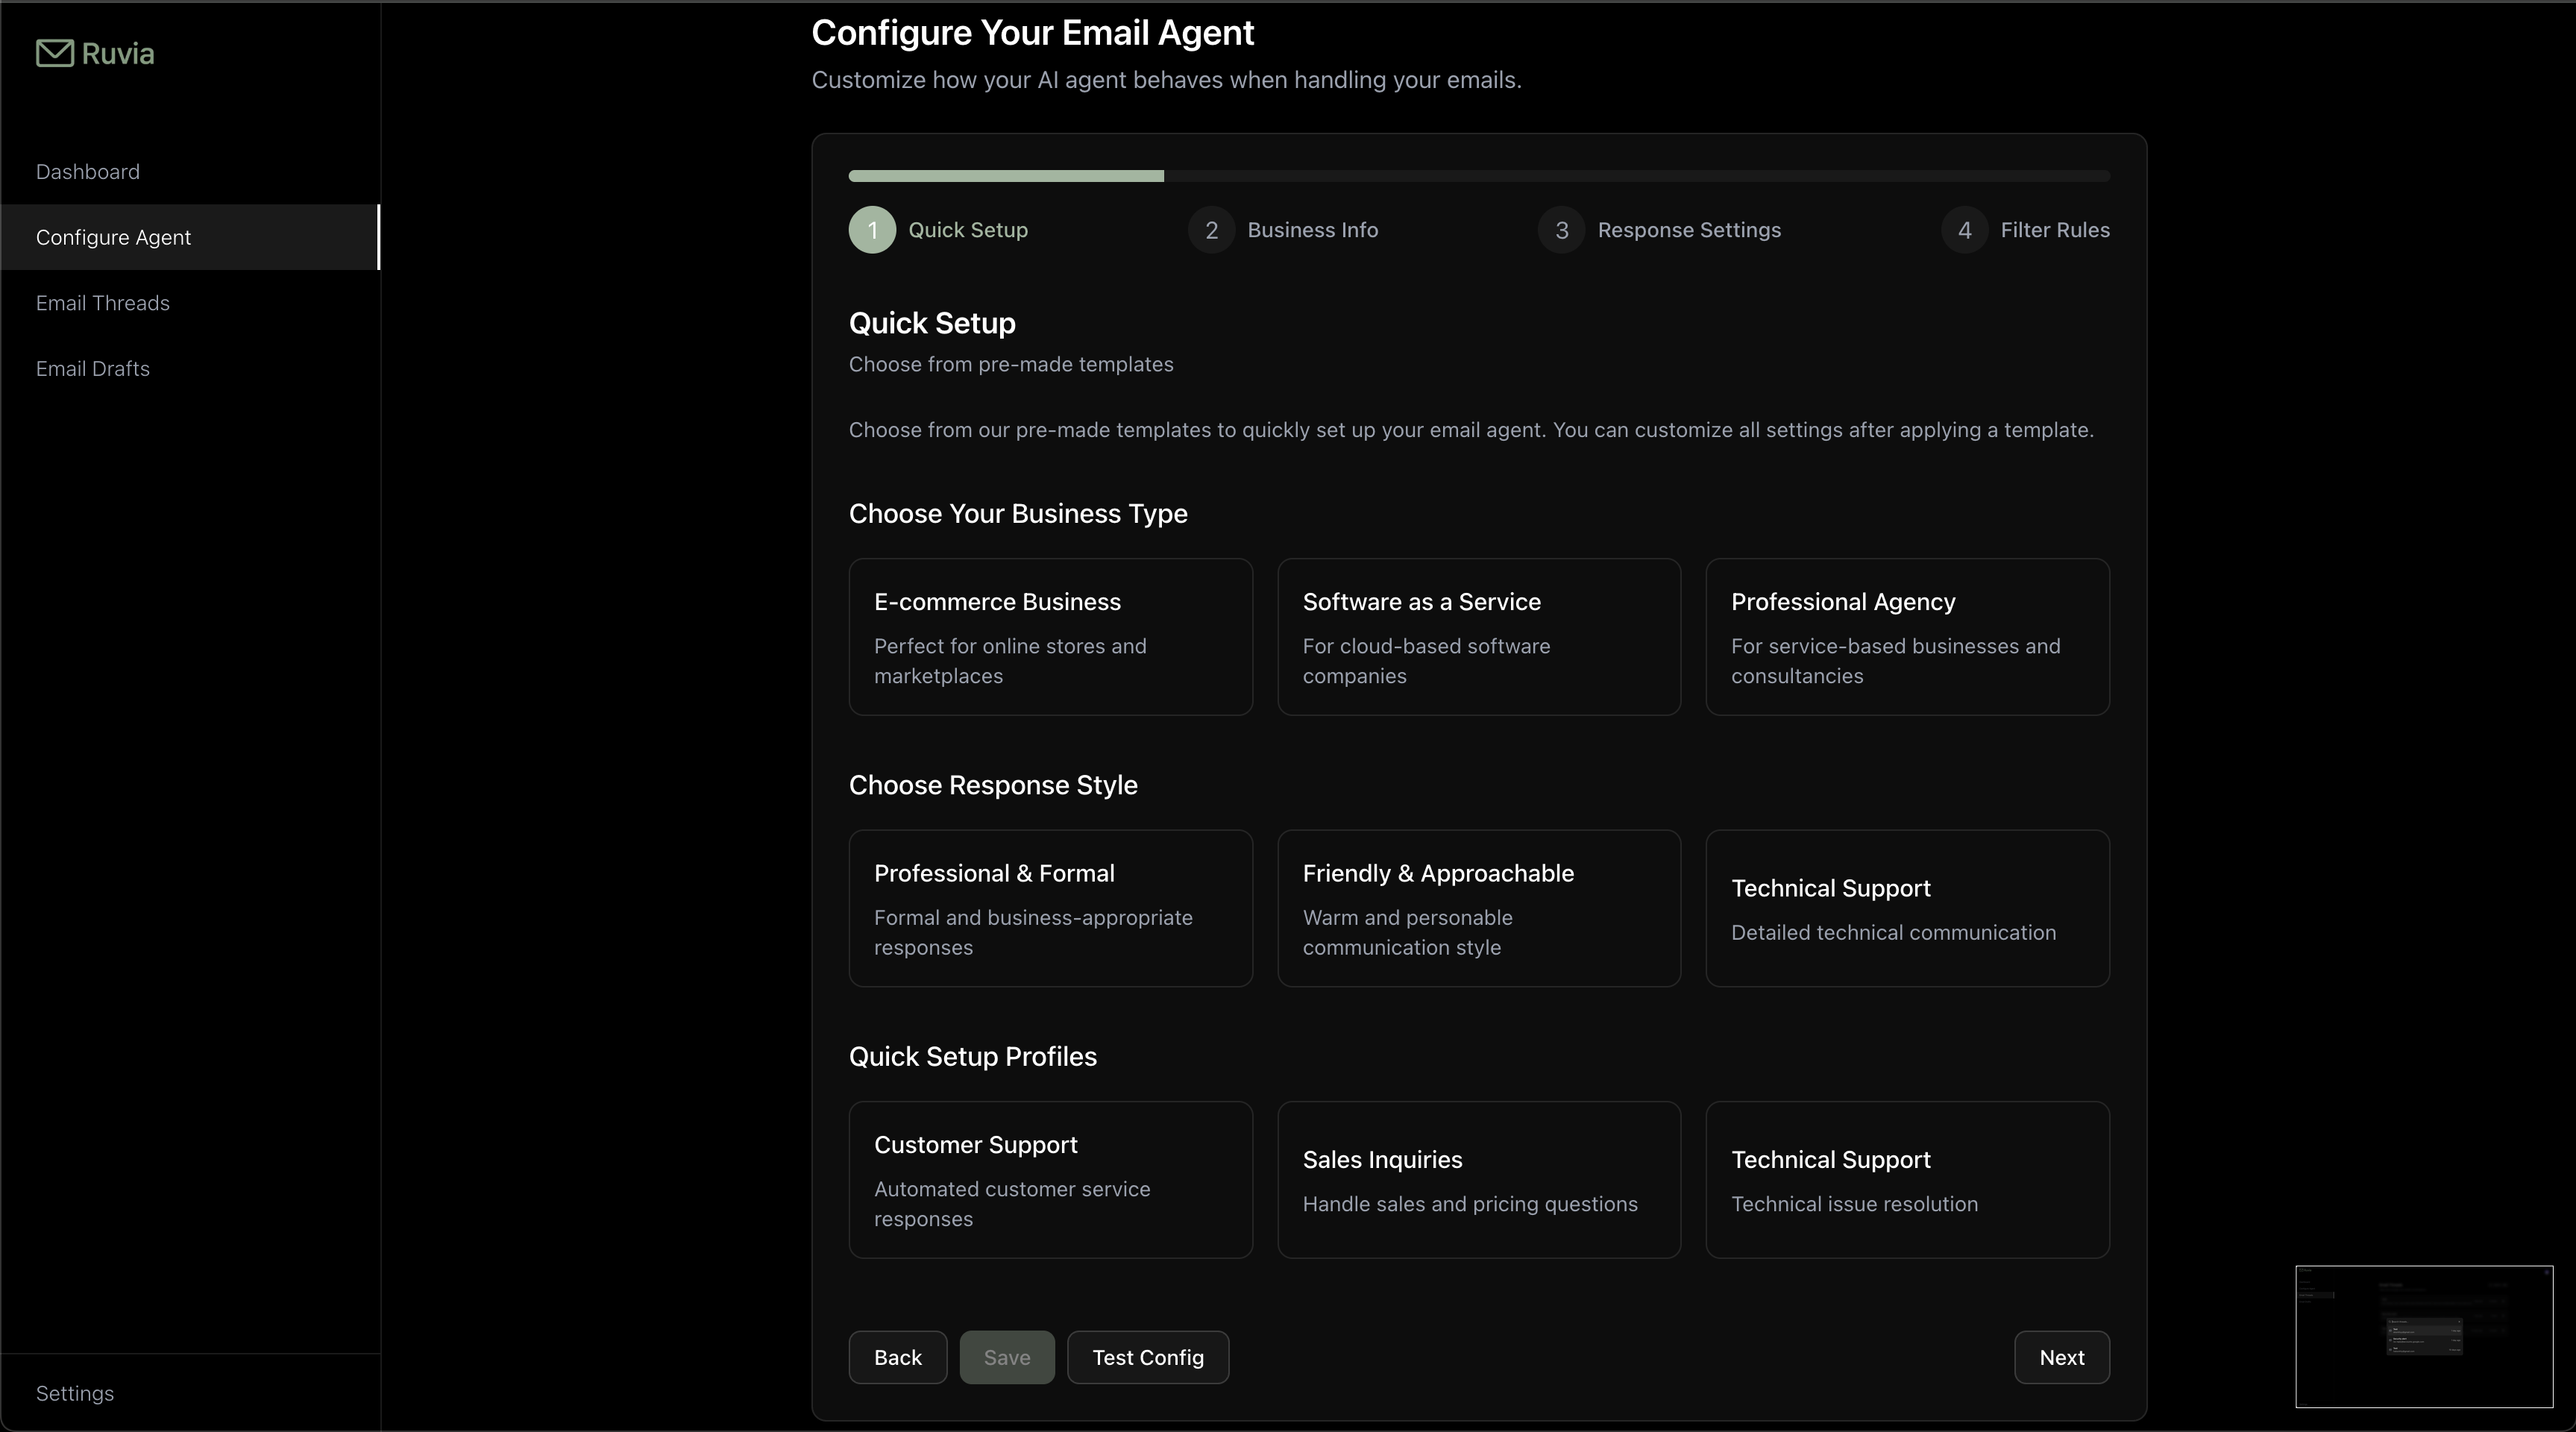The width and height of the screenshot is (2576, 1432).
Task: Run Test Config
Action: point(1147,1357)
